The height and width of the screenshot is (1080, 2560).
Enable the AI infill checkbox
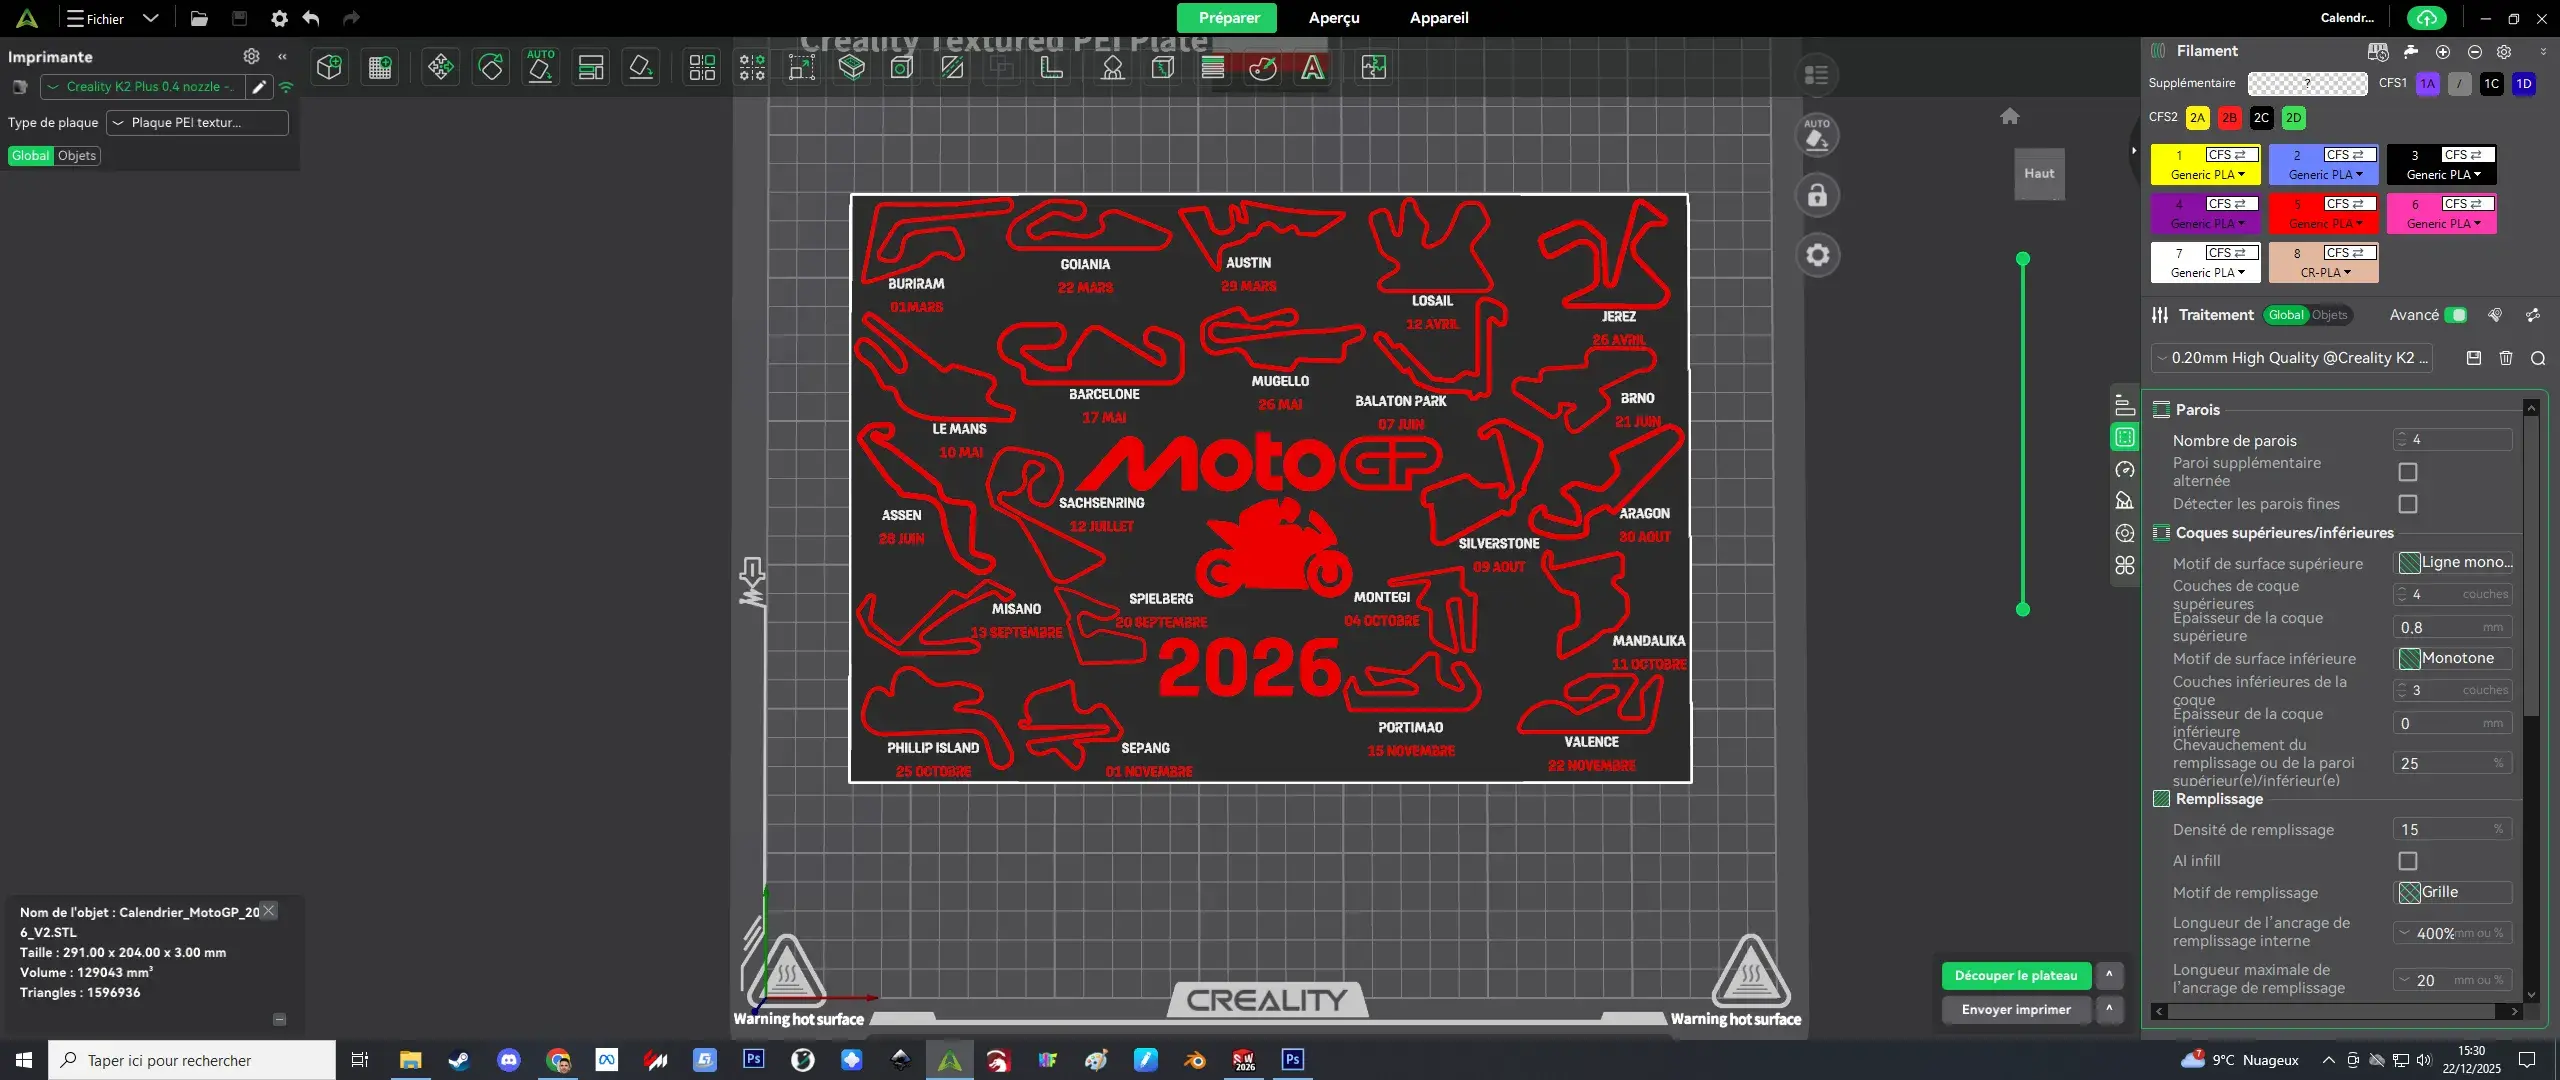point(2408,861)
